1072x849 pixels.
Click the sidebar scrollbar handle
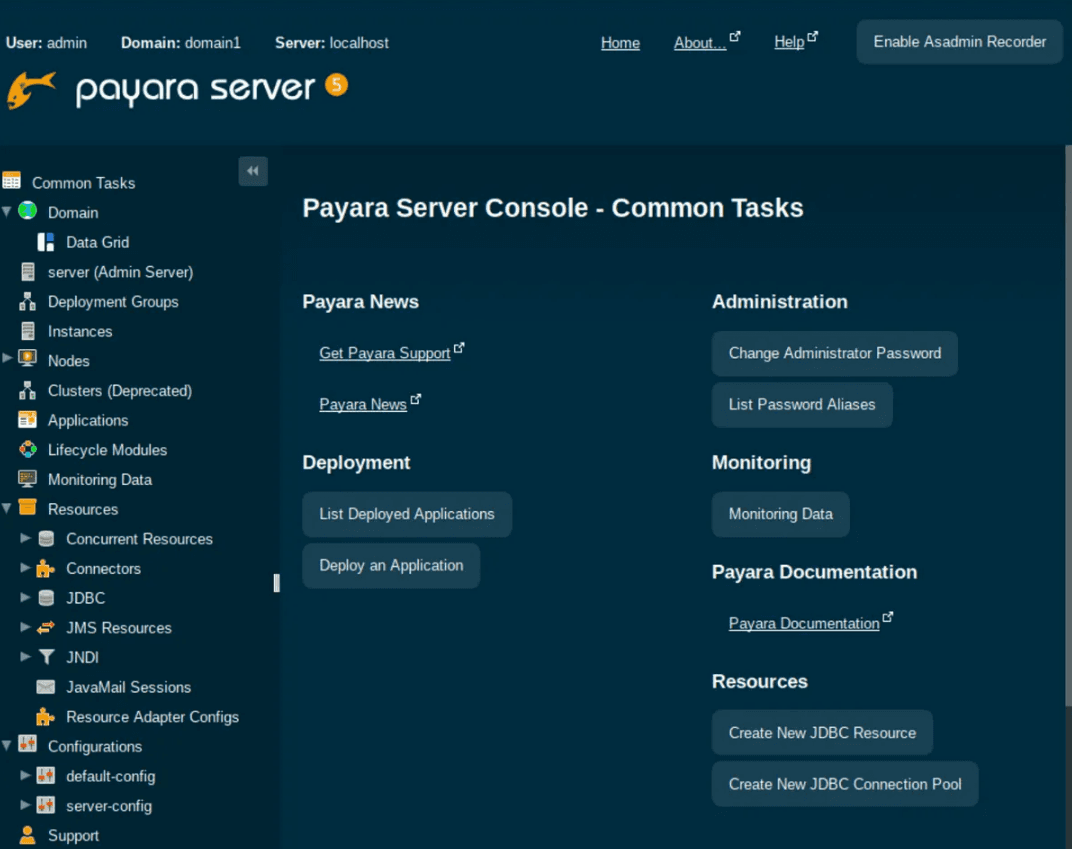276,583
